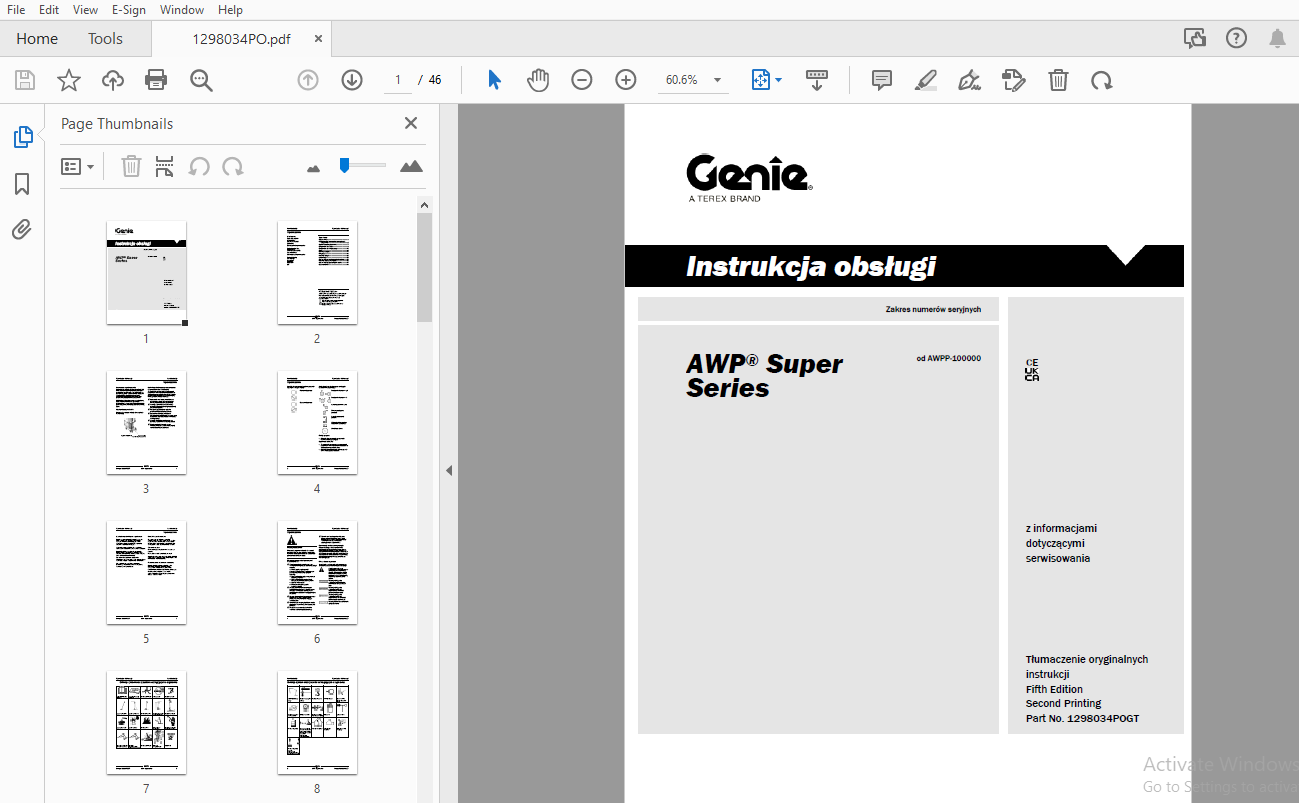Click the 'Instrukcja obsługi' heading

811,266
